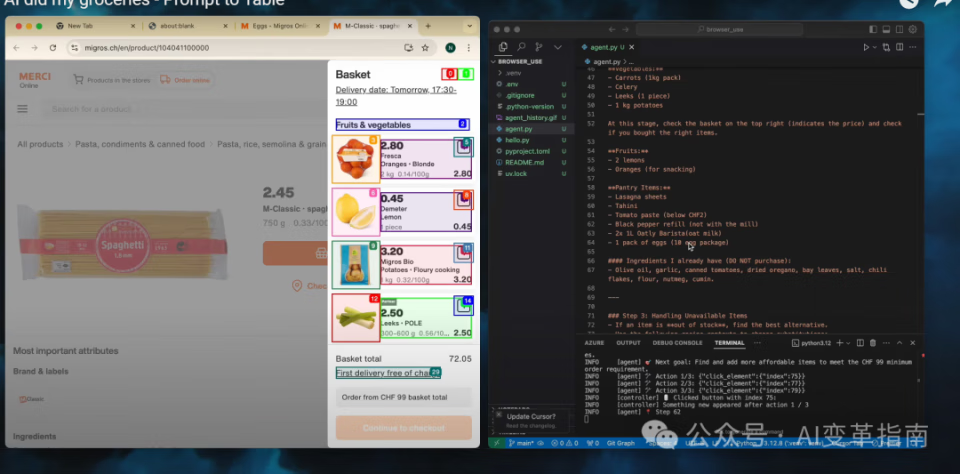Run the Python file play icon
The height and width of the screenshot is (474, 960).
[x=866, y=47]
